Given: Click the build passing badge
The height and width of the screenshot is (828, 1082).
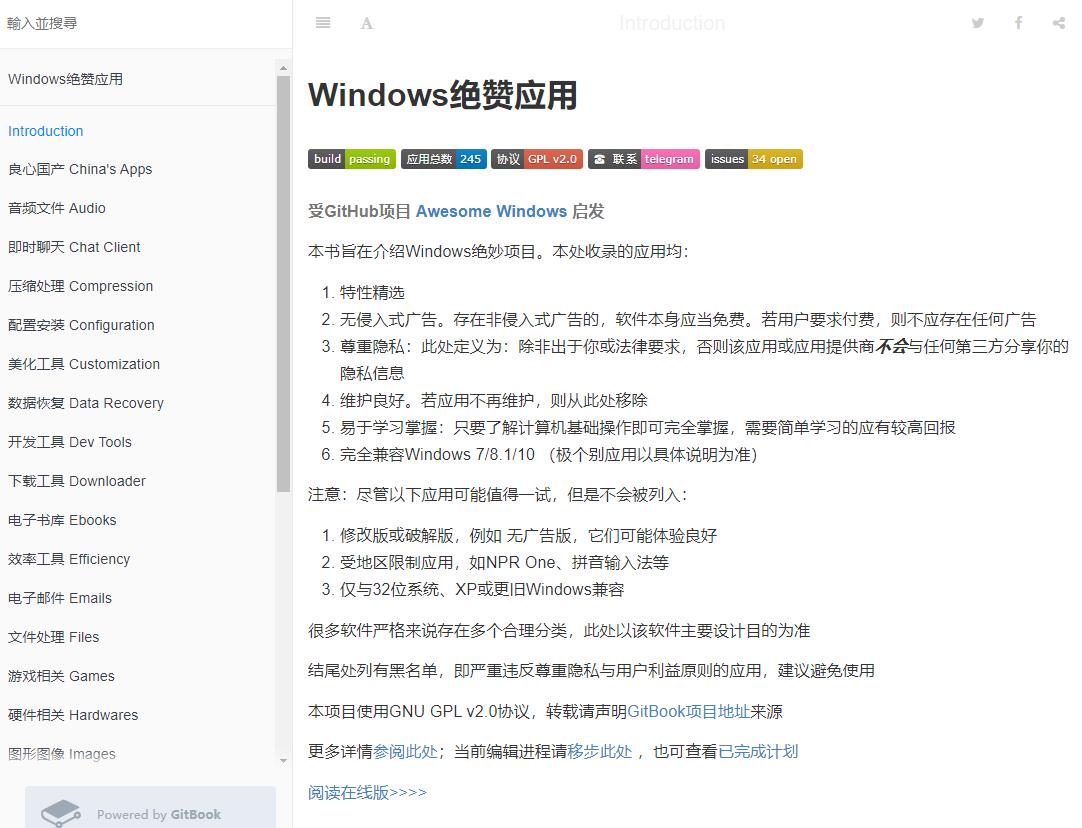Looking at the screenshot, I should [351, 159].
